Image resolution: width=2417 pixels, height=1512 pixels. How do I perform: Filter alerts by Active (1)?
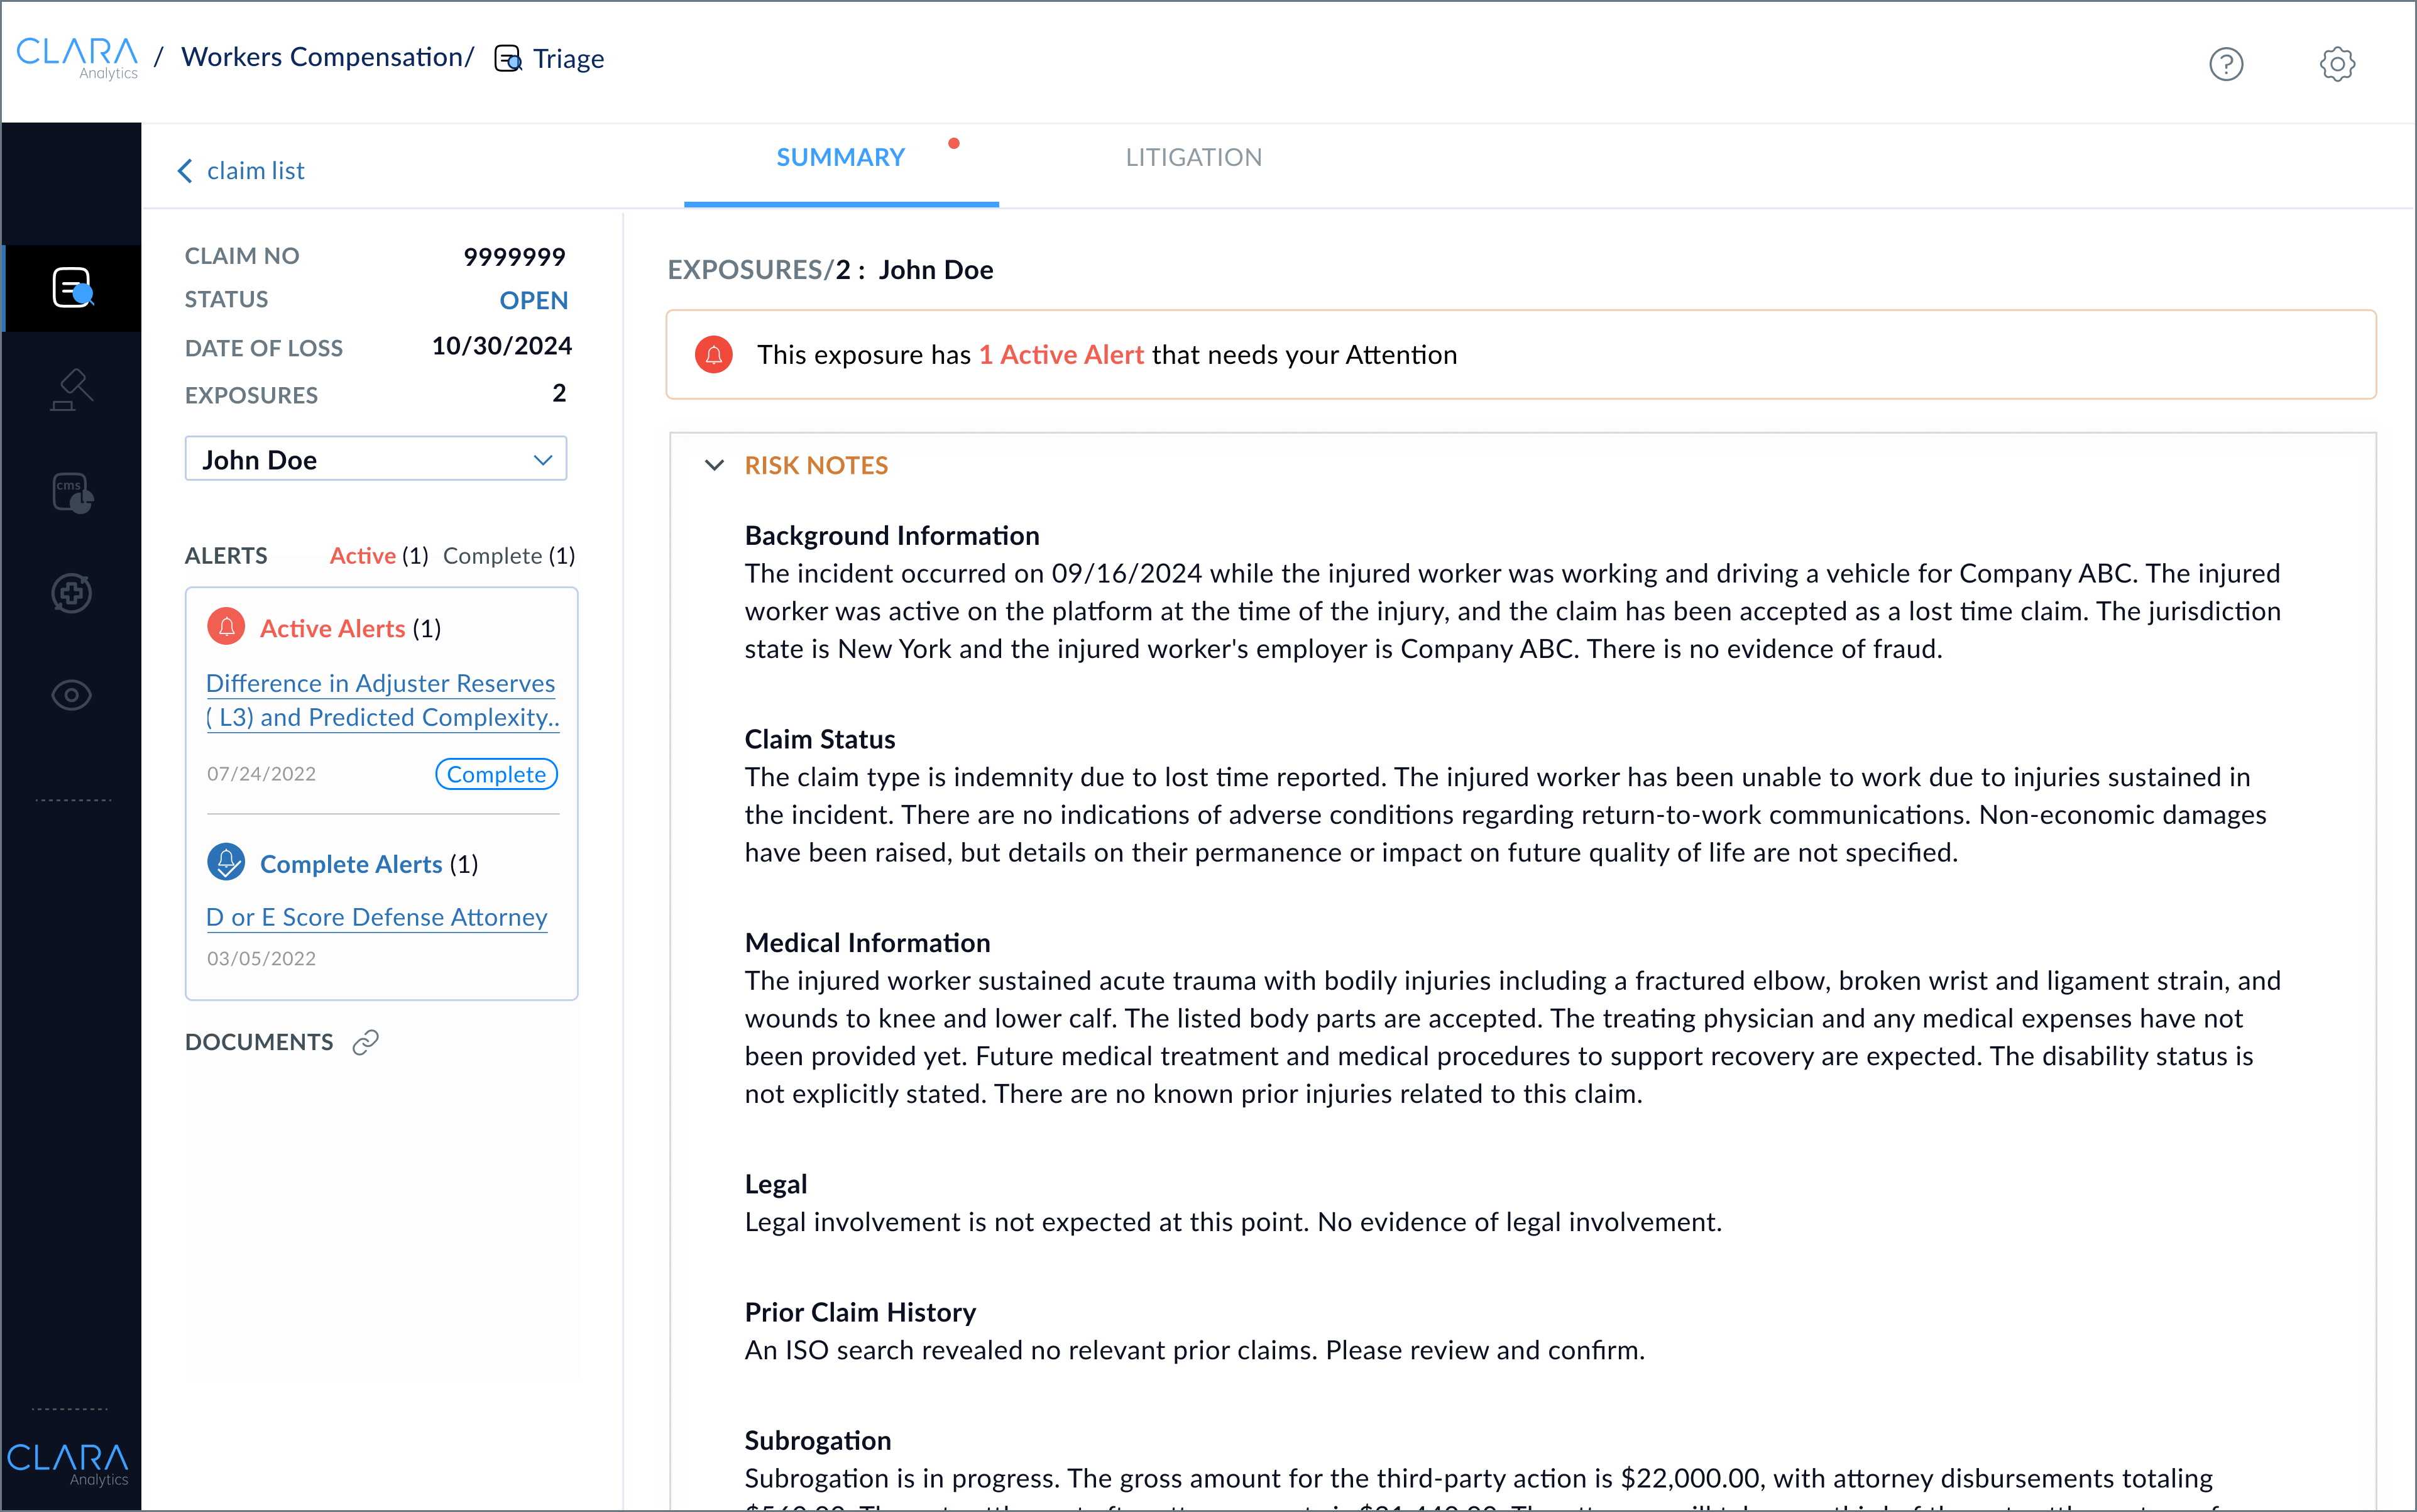pyautogui.click(x=379, y=555)
